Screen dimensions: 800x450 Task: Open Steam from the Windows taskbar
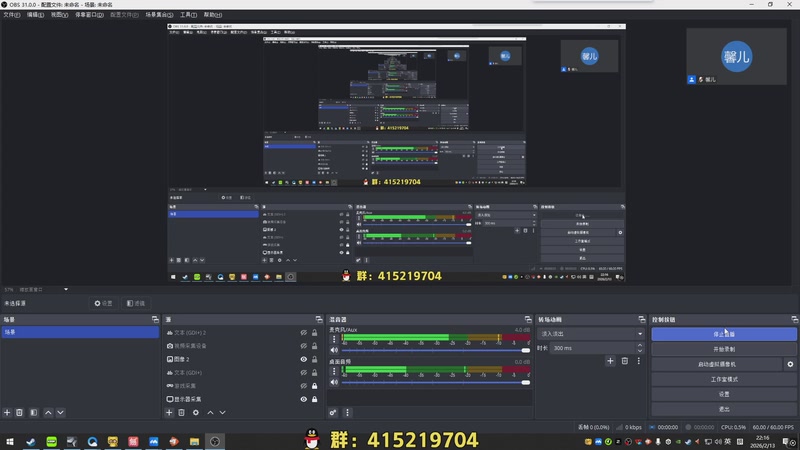tap(31, 441)
